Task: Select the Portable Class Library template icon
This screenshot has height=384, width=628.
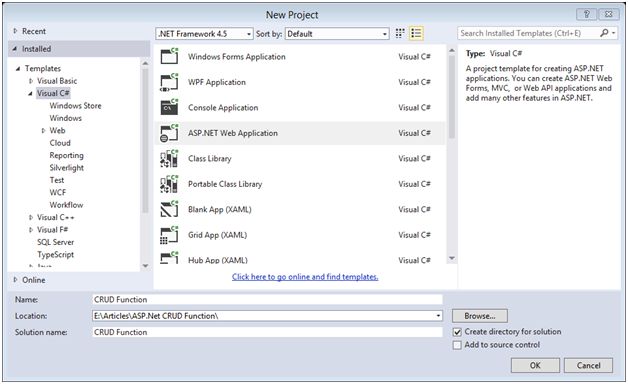Action: 169,184
